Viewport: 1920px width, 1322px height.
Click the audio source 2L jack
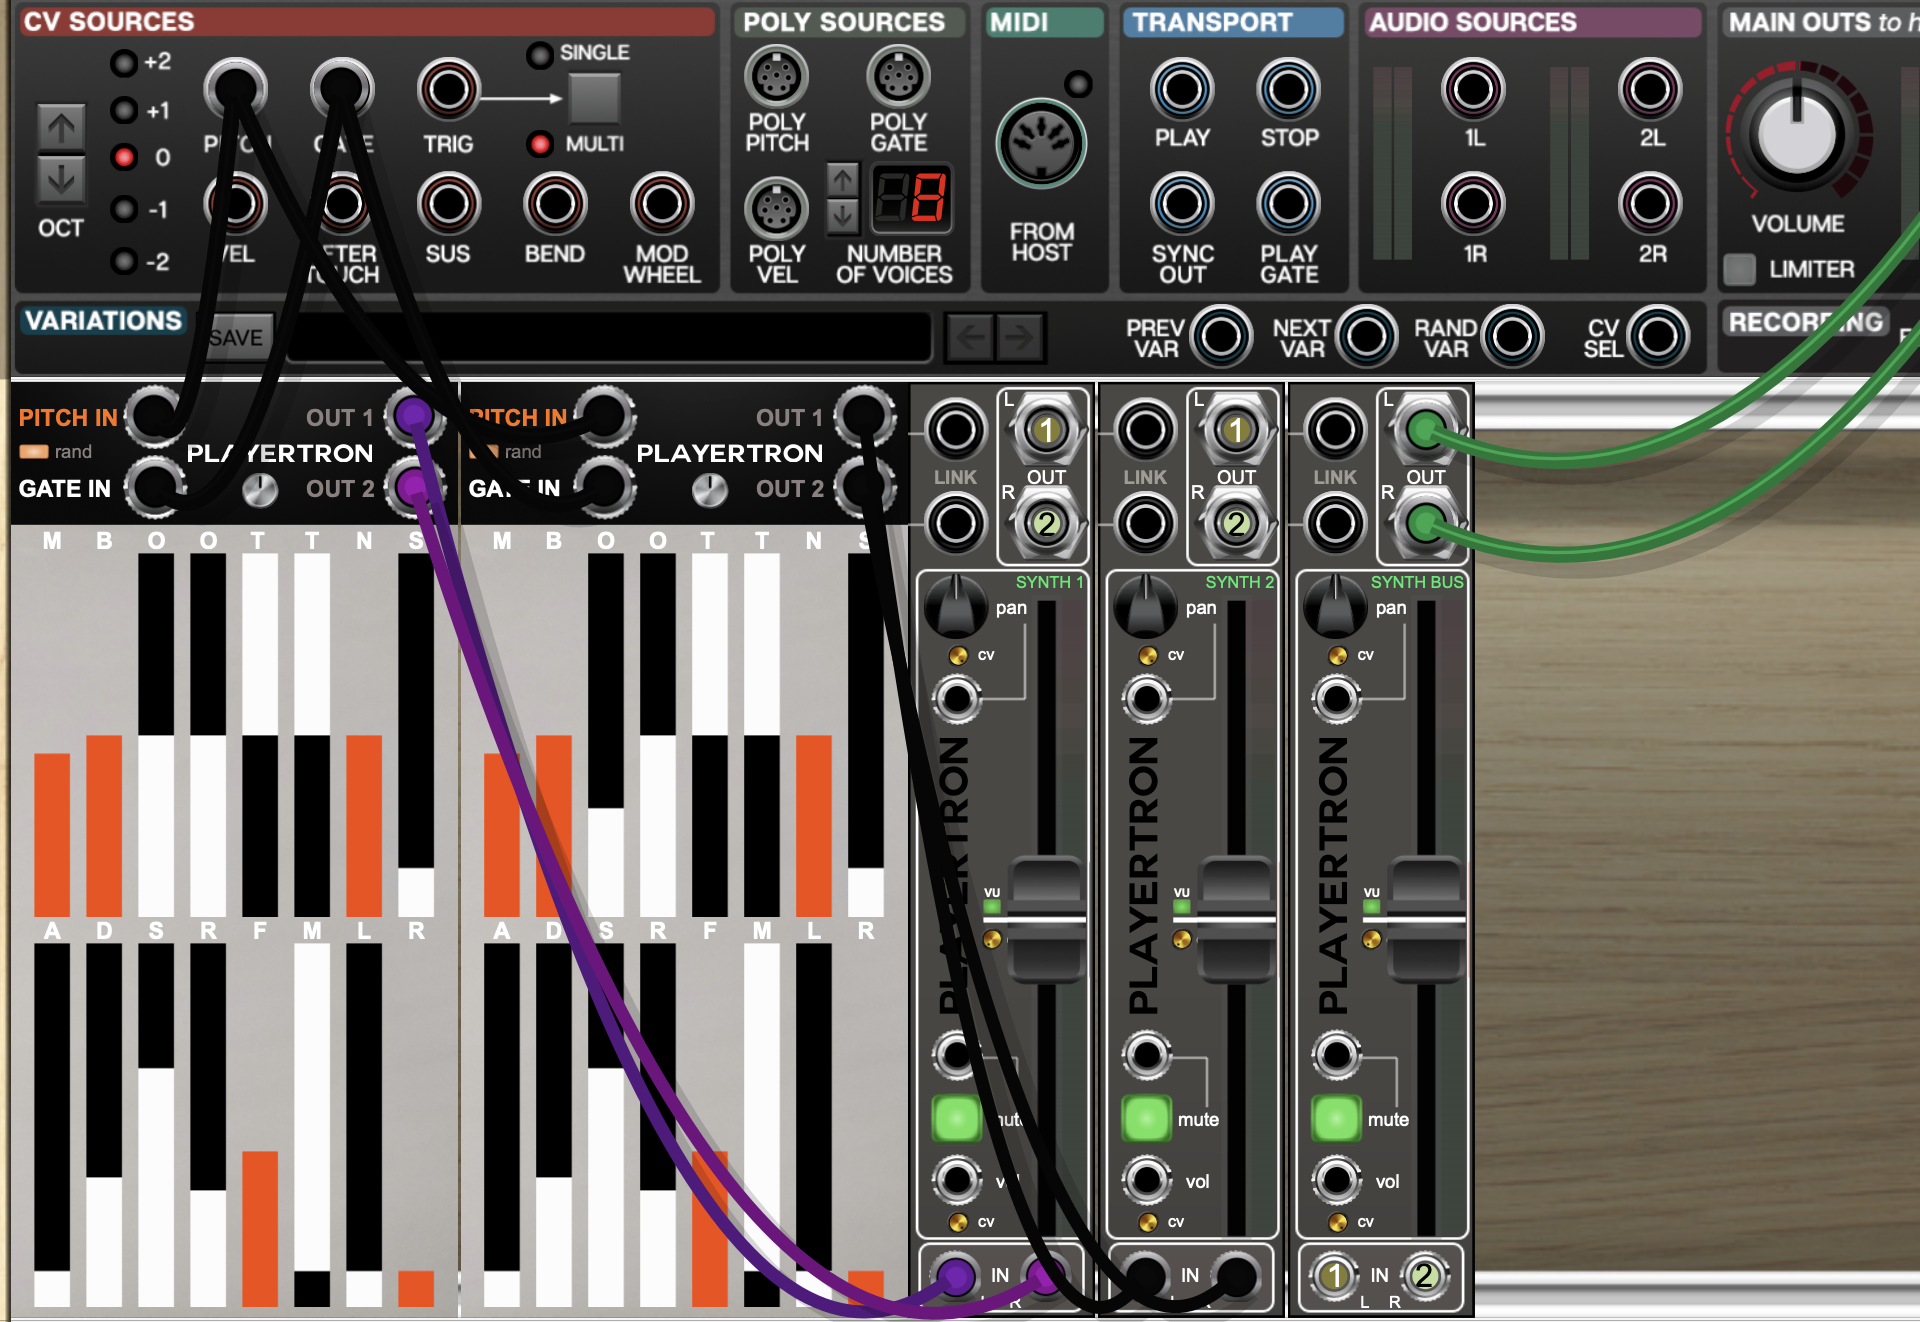pos(1650,89)
